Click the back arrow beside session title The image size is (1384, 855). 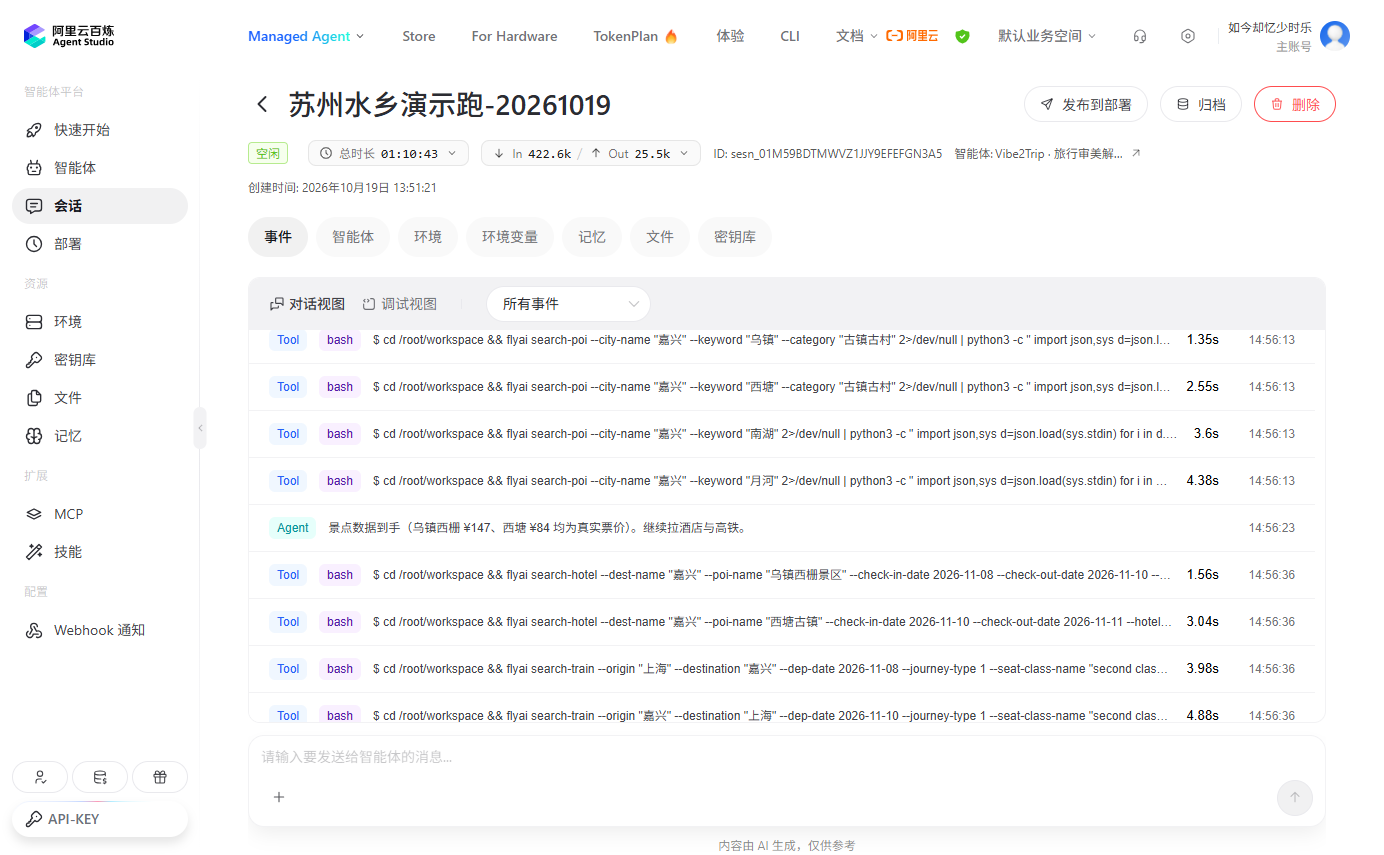click(262, 104)
